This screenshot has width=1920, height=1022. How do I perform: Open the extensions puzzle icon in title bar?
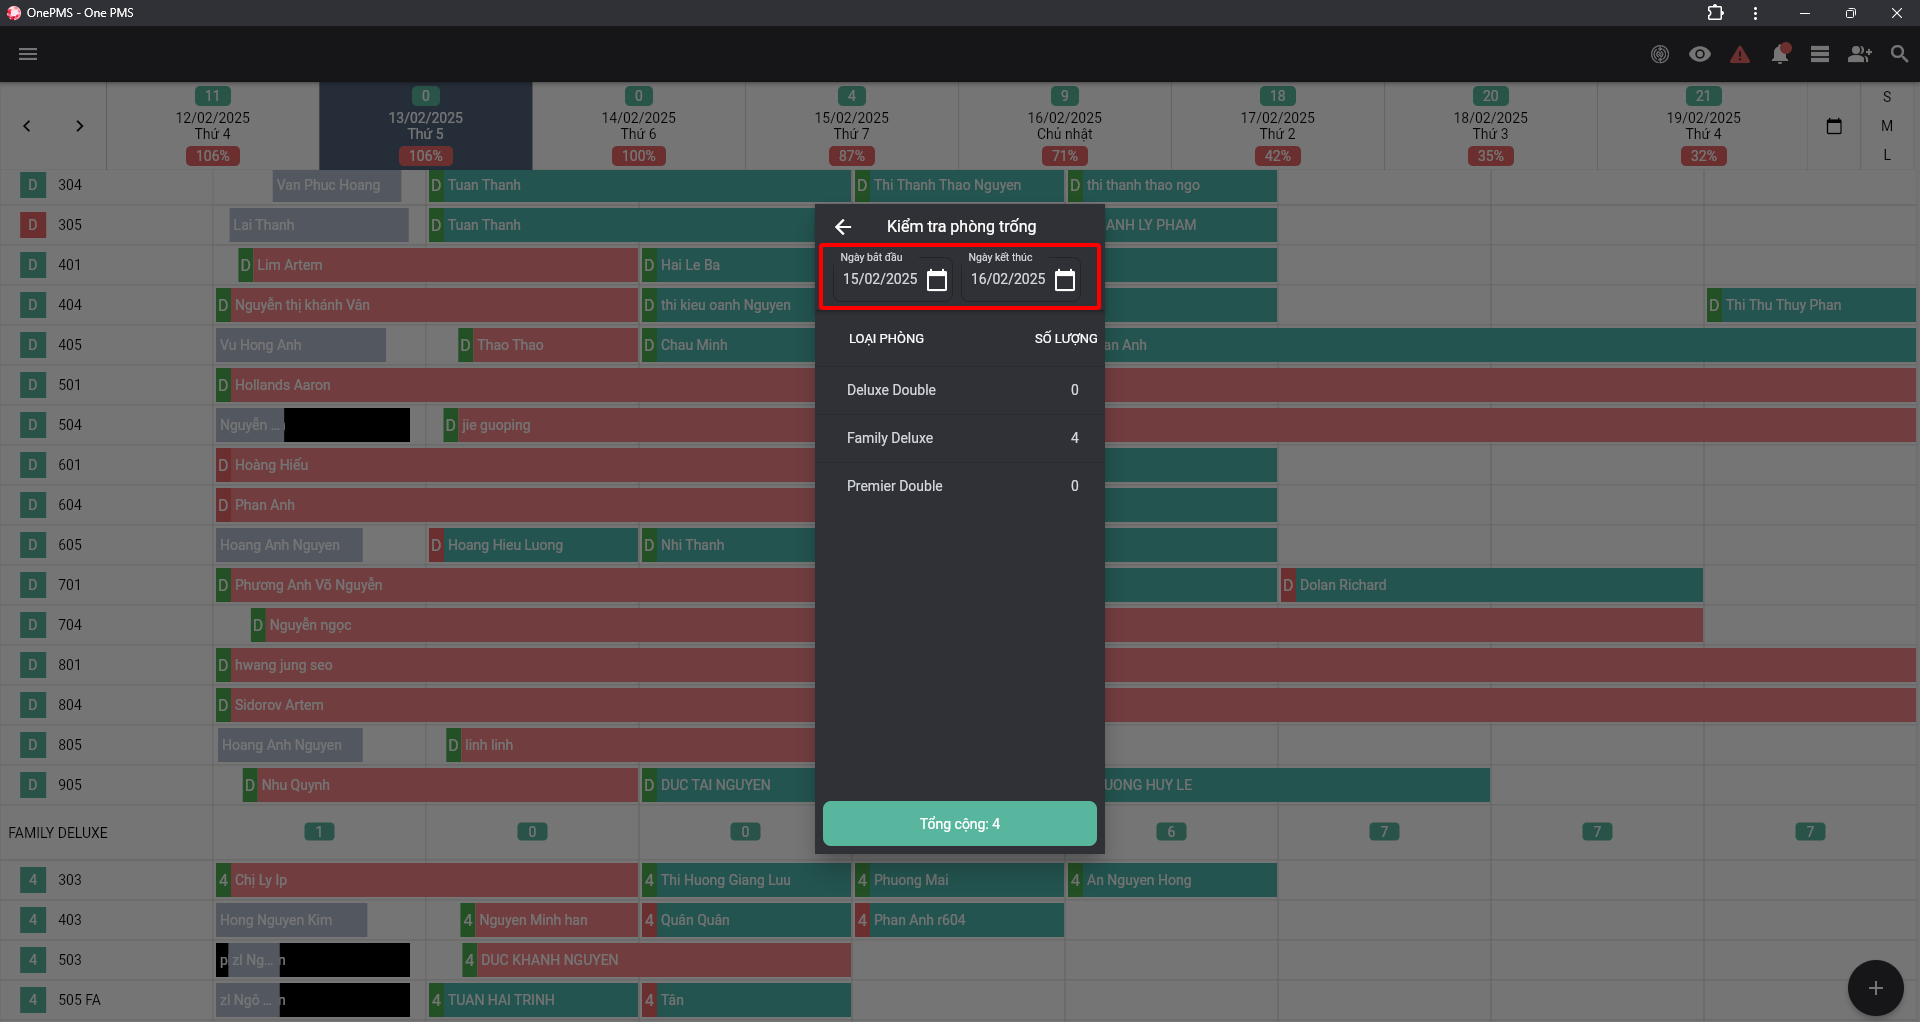click(1715, 13)
